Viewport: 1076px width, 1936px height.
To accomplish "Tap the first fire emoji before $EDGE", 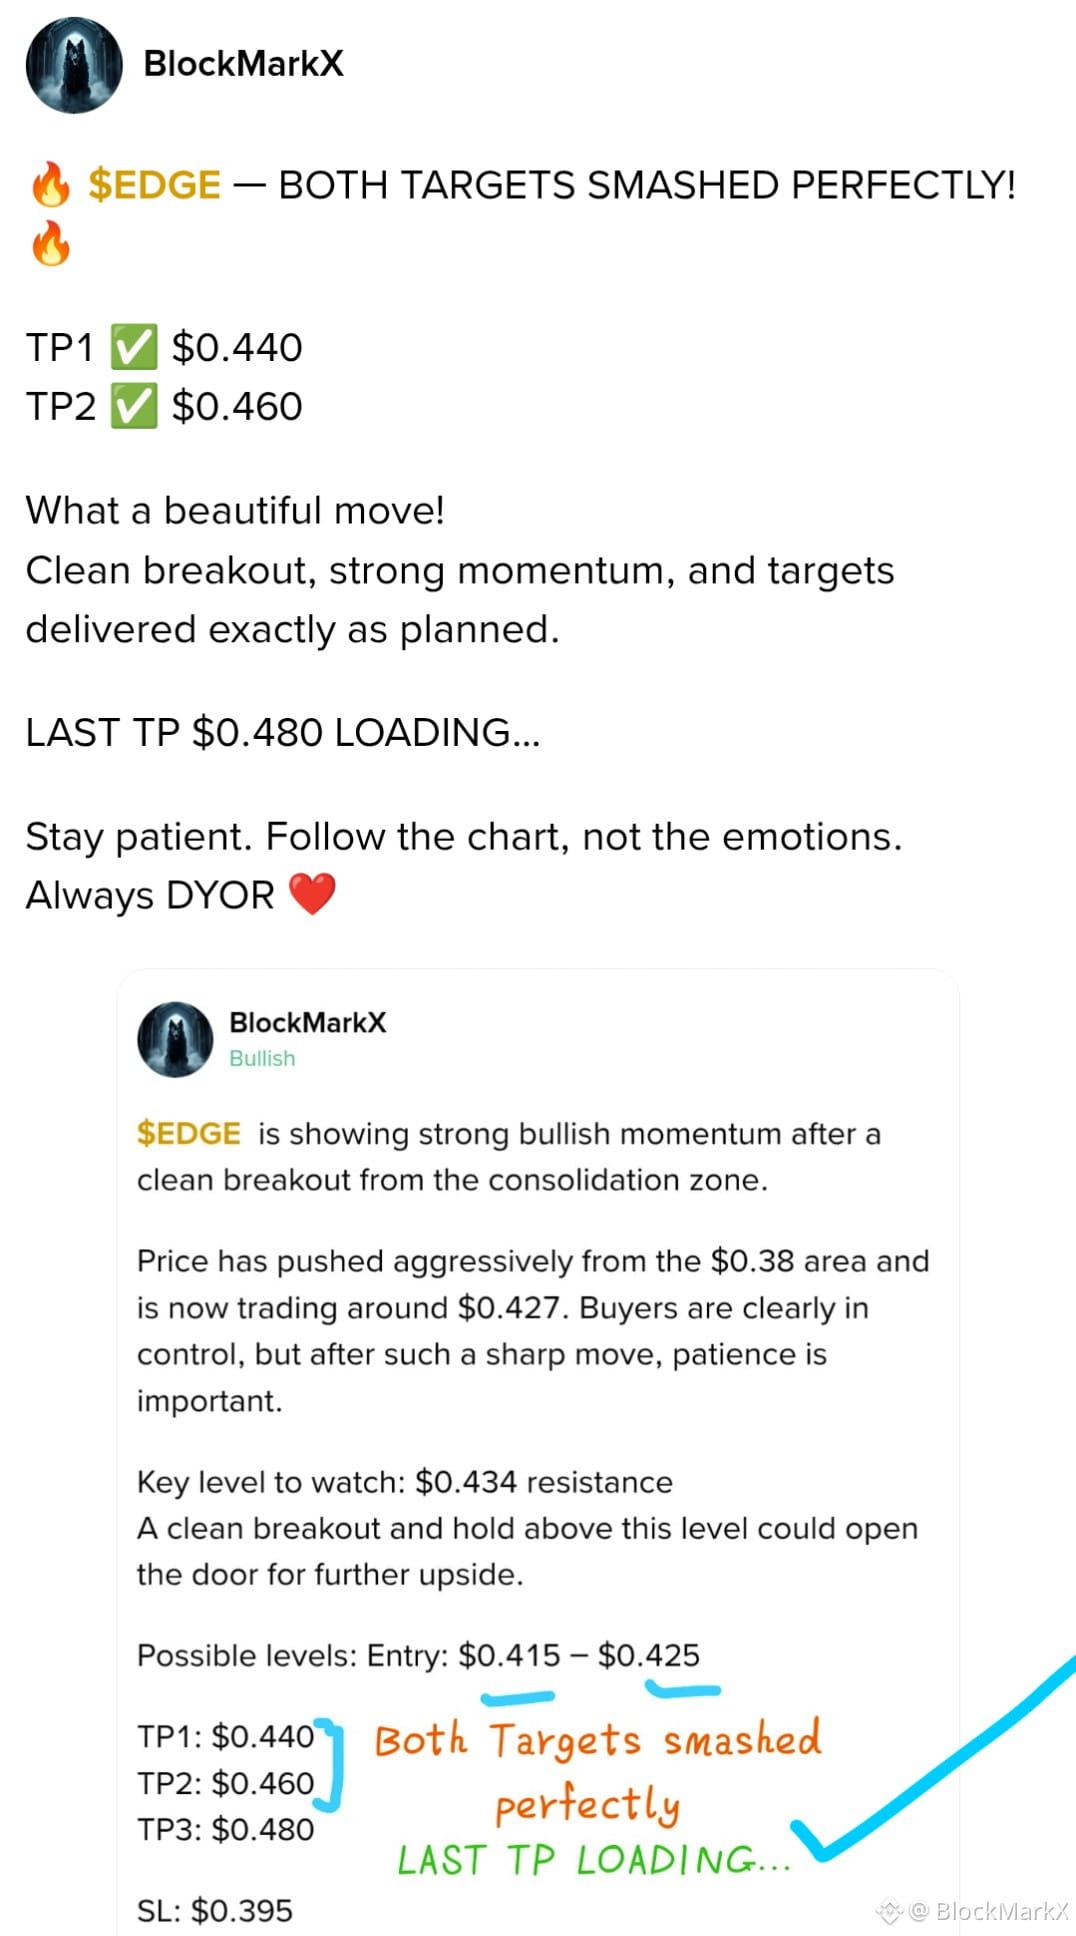I will click(50, 185).
